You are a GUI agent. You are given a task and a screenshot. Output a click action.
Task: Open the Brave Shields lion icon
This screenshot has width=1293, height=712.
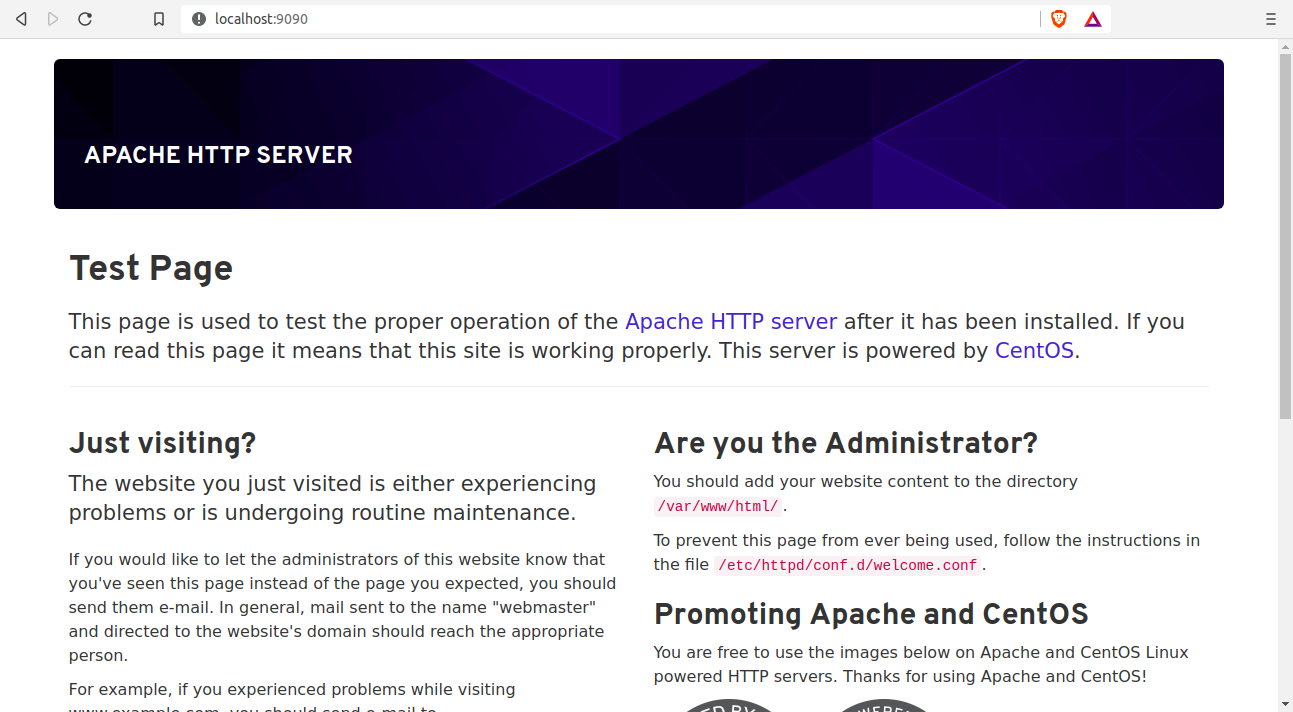click(1059, 19)
